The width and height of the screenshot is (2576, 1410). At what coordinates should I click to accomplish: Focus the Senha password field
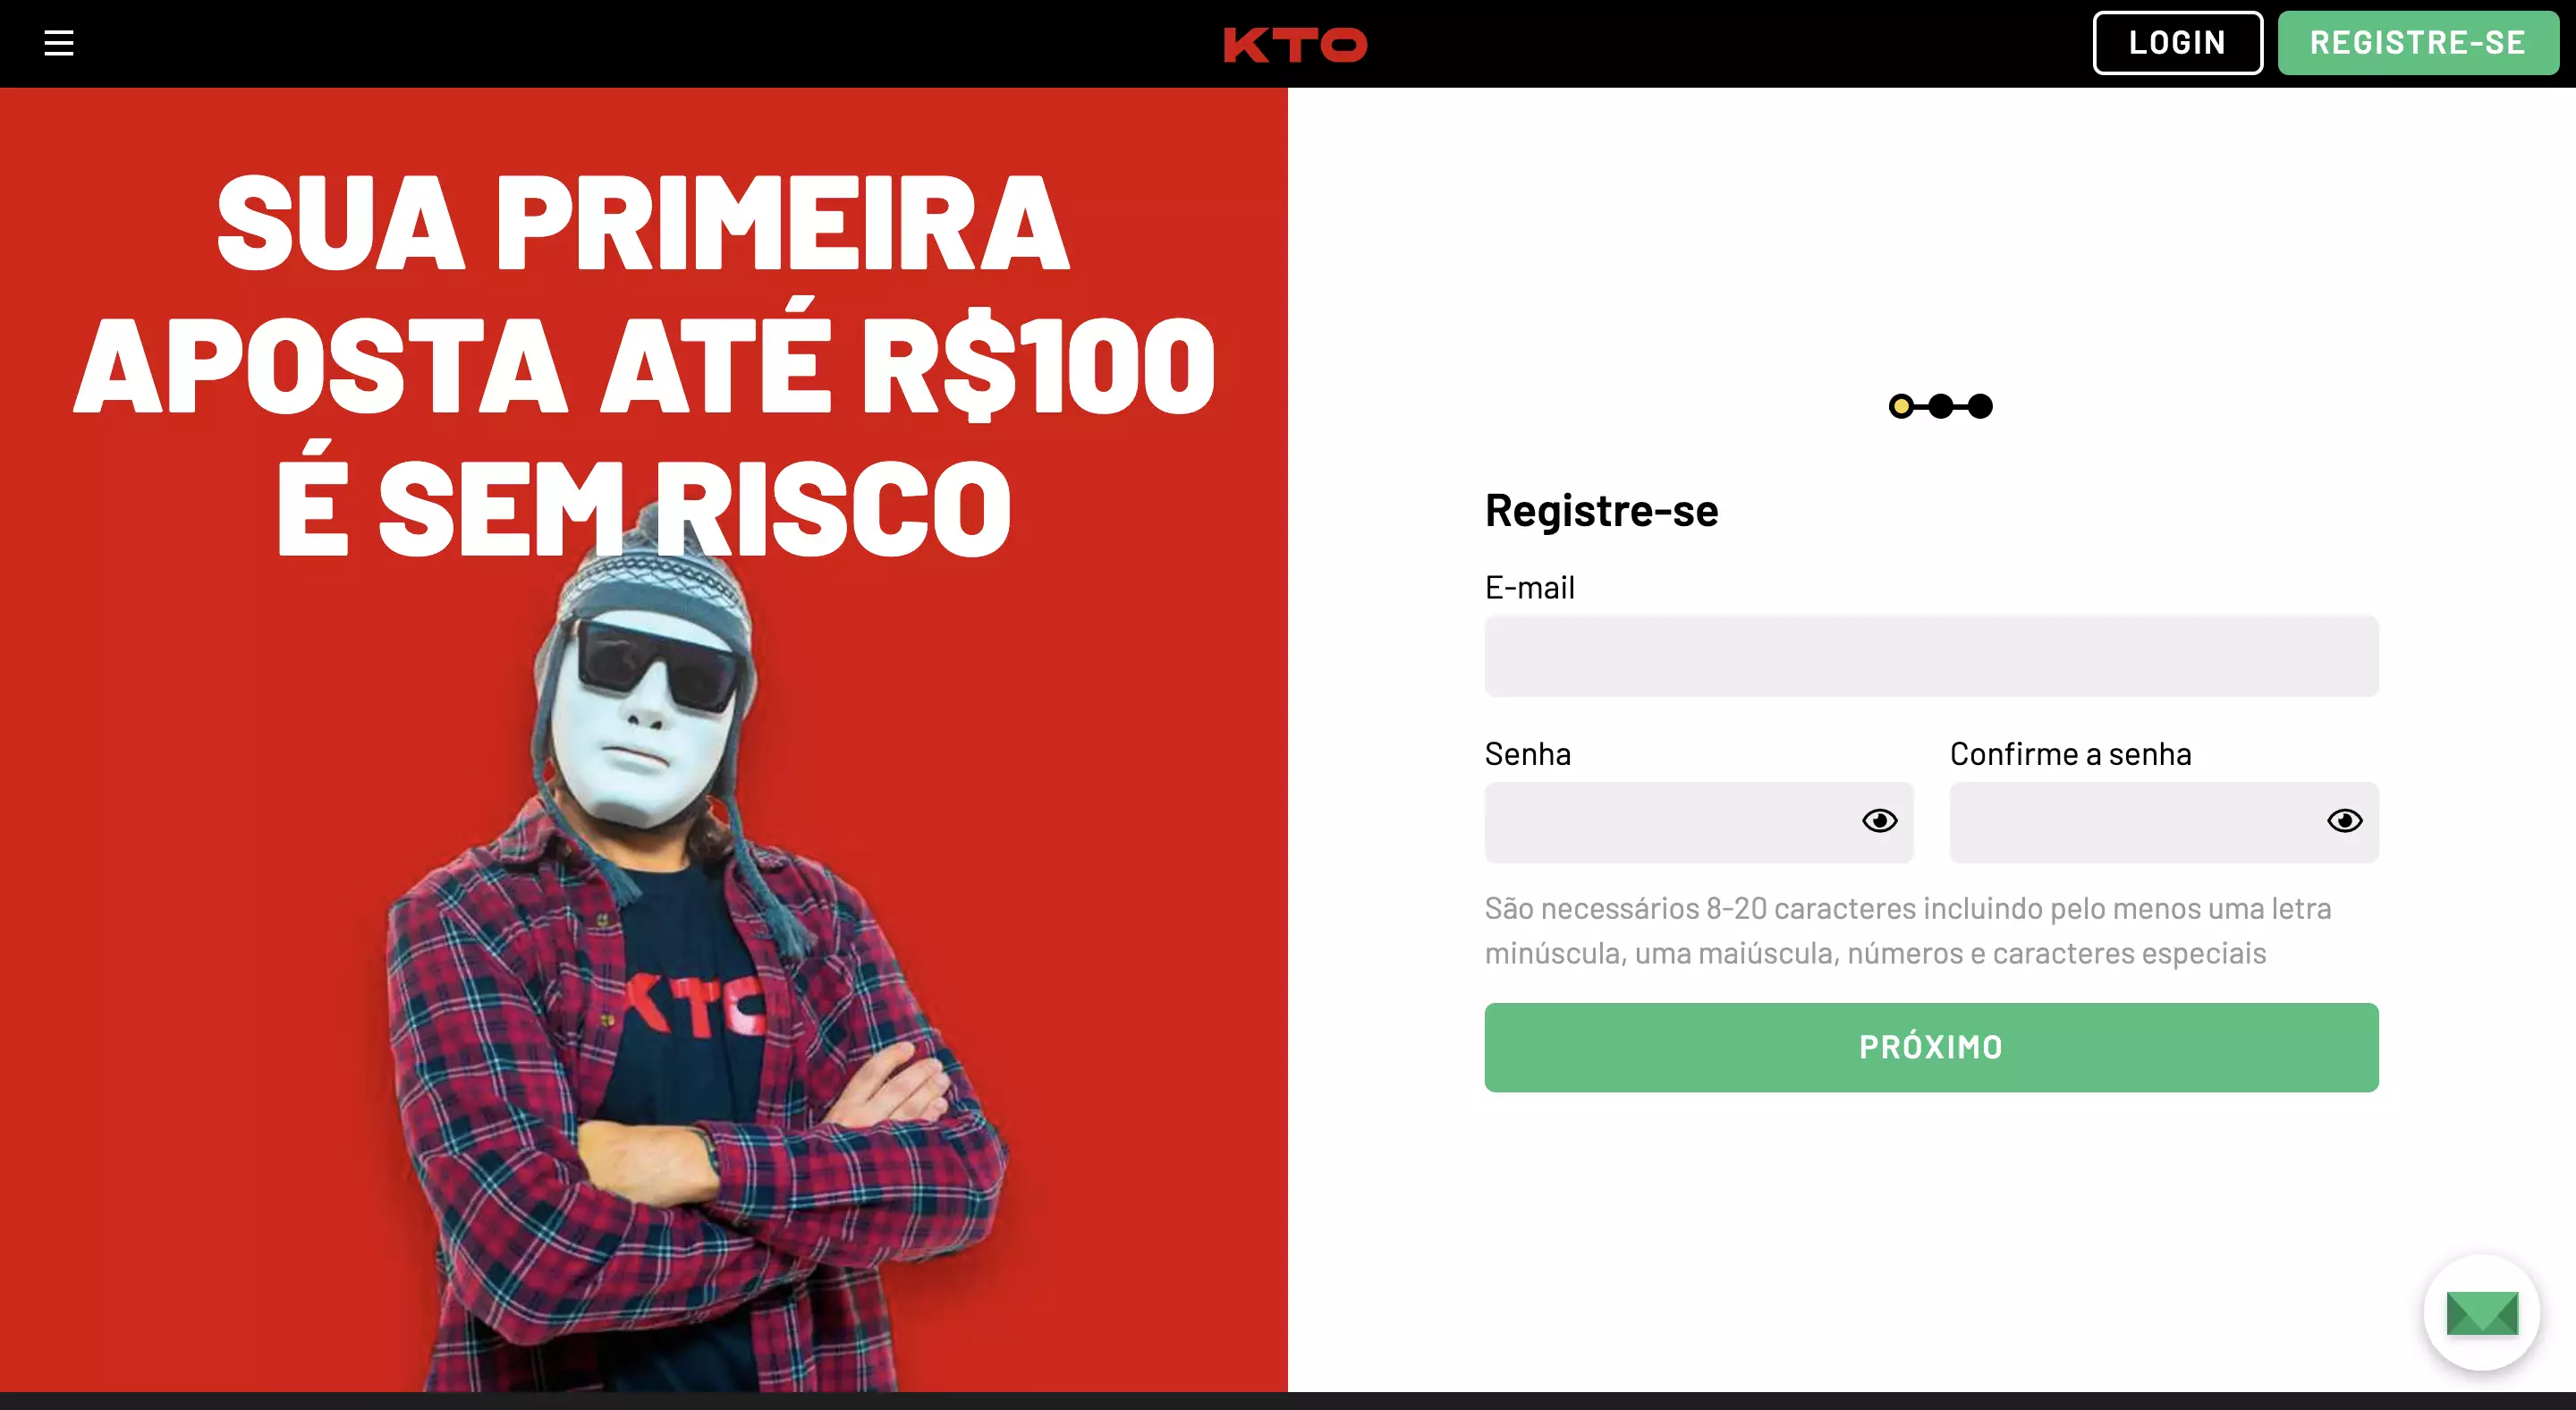[x=1698, y=822]
